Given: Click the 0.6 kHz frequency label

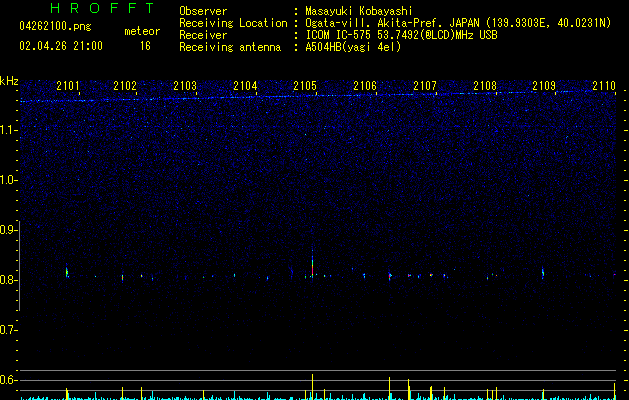Looking at the screenshot, I should click(x=8, y=380).
